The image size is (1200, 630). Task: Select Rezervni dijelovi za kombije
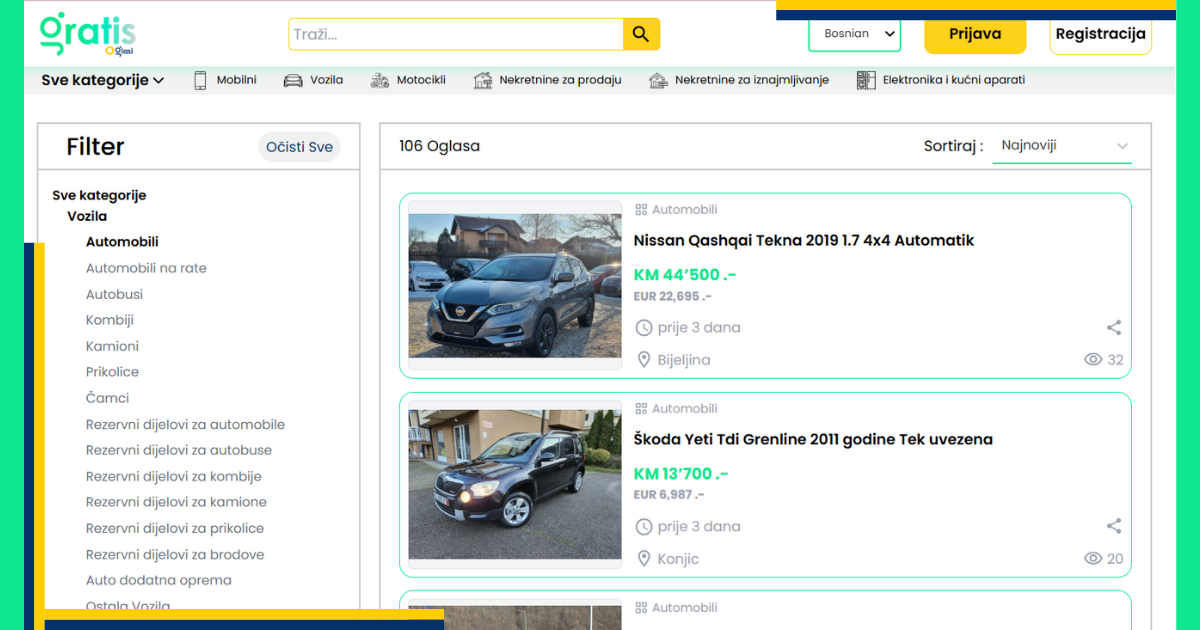pos(174,476)
